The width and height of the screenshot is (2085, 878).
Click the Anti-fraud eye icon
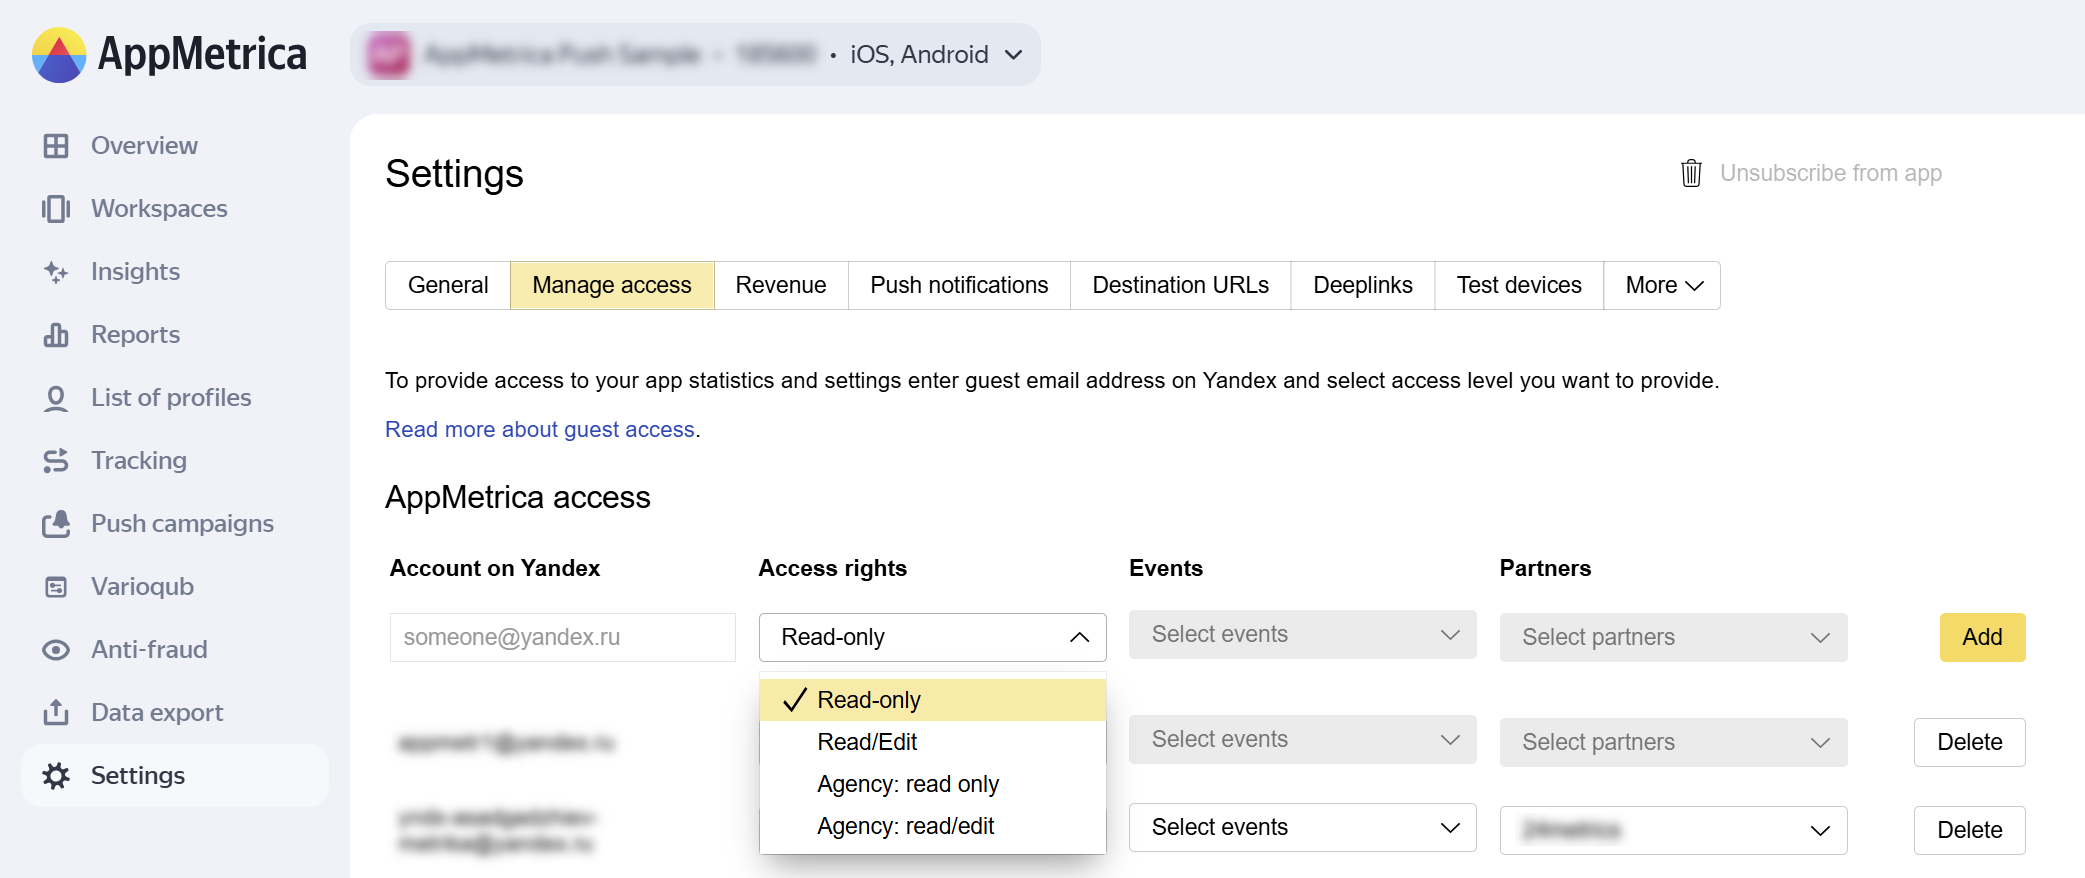56,650
